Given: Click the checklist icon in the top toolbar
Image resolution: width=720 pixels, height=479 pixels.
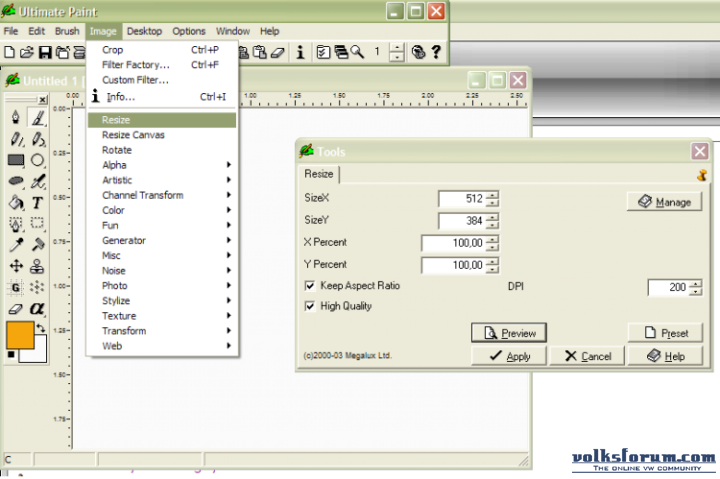Looking at the screenshot, I should pyautogui.click(x=323, y=52).
